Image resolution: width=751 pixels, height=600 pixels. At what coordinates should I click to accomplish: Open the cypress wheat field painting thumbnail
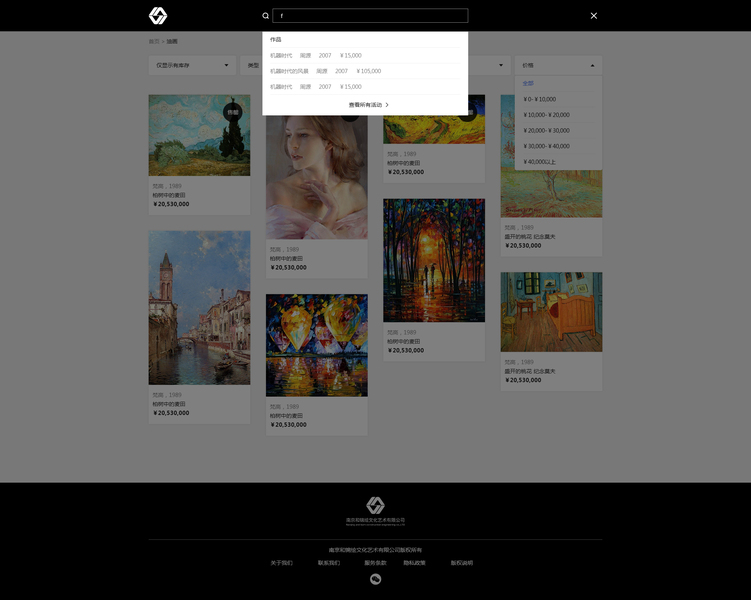tap(199, 135)
